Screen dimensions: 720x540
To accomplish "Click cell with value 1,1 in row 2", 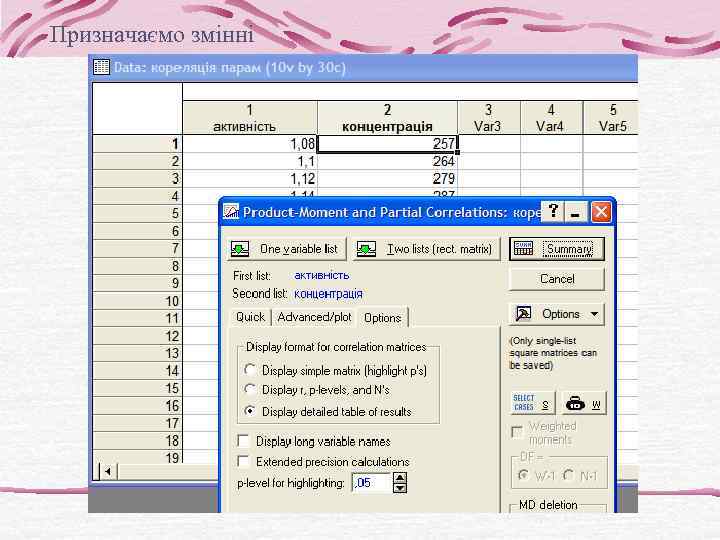I will click(250, 162).
